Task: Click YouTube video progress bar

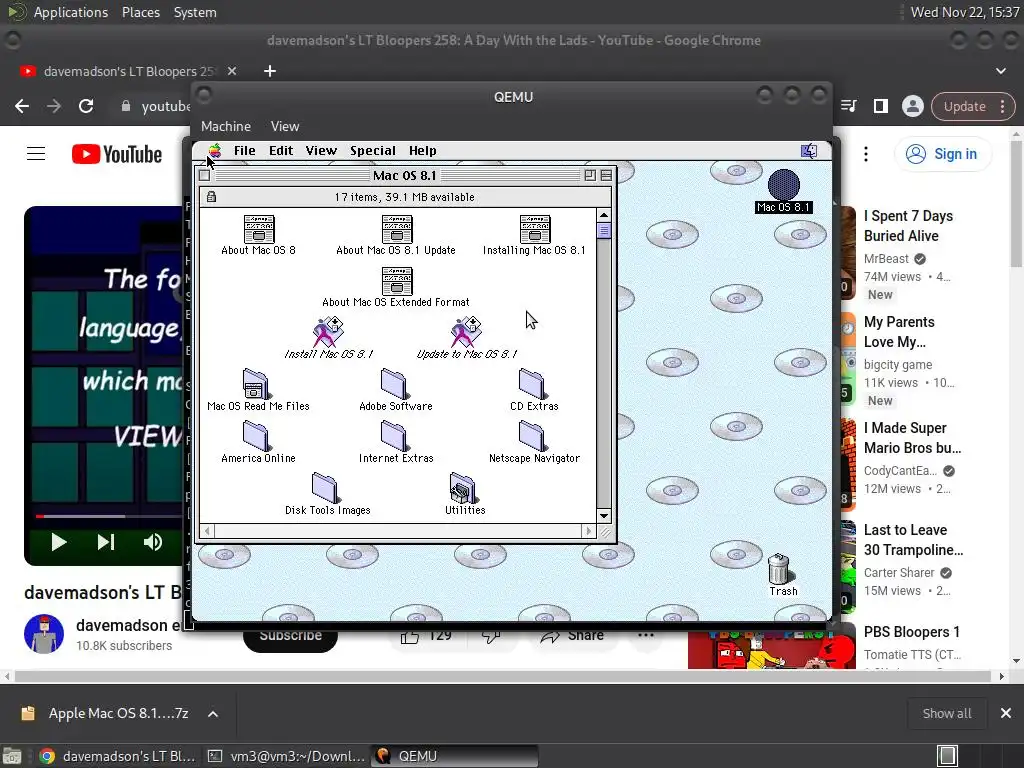Action: [x=108, y=516]
